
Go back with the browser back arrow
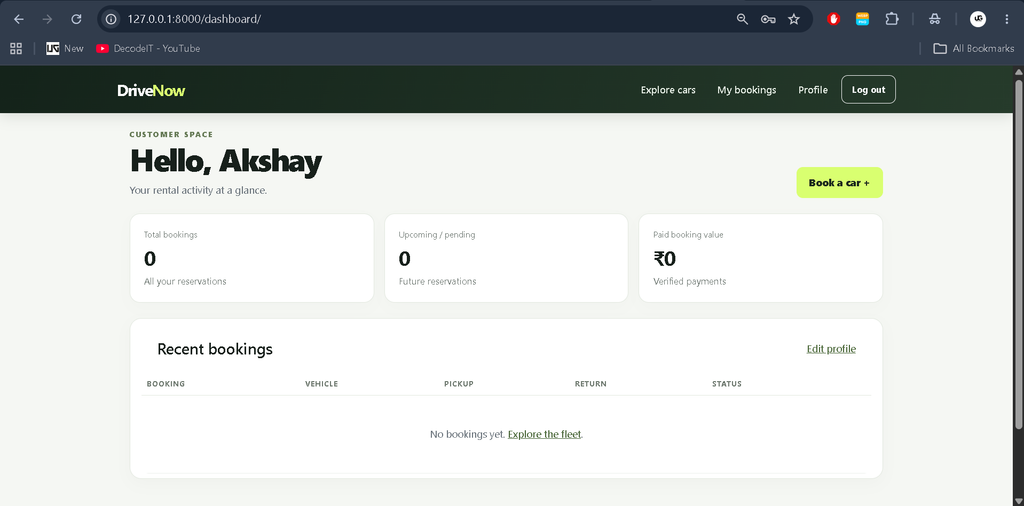pyautogui.click(x=19, y=19)
